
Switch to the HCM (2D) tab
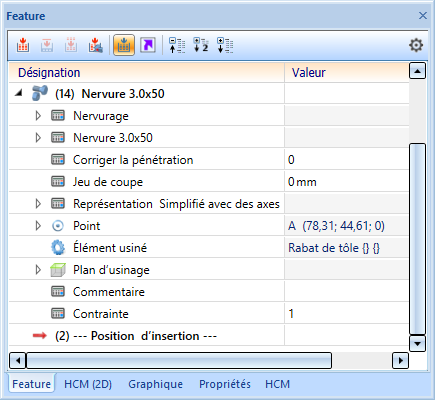point(88,384)
